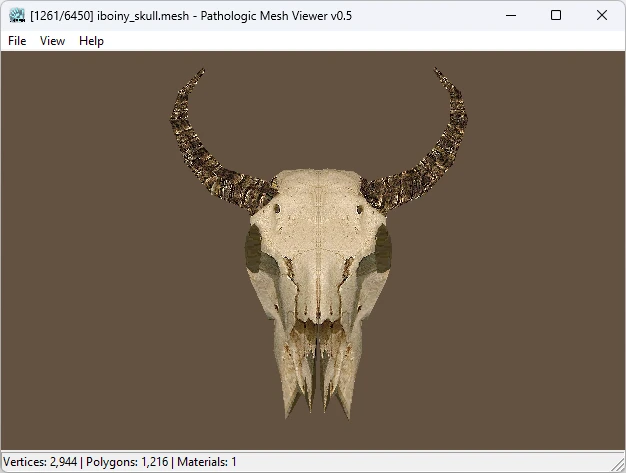
Task: Minimize the Mesh Viewer window
Action: tap(511, 16)
